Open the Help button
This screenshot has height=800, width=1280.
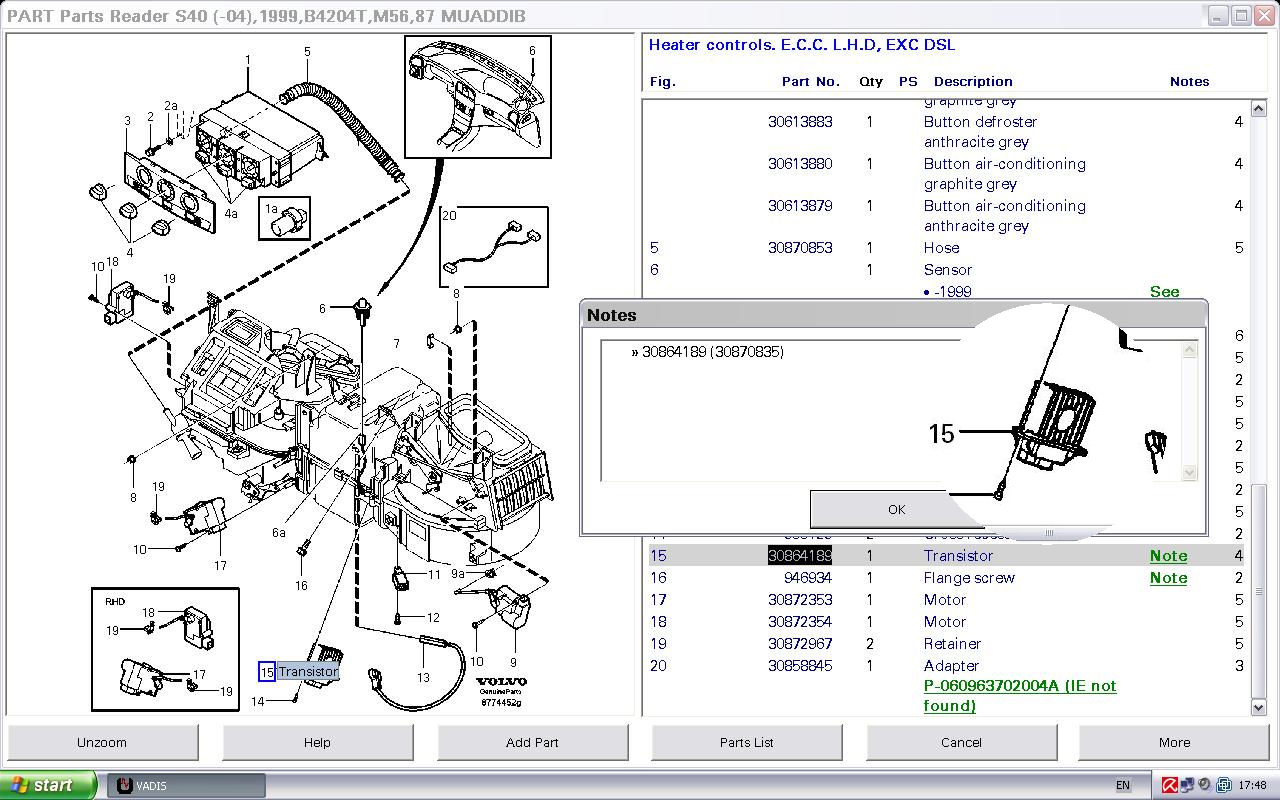point(317,742)
